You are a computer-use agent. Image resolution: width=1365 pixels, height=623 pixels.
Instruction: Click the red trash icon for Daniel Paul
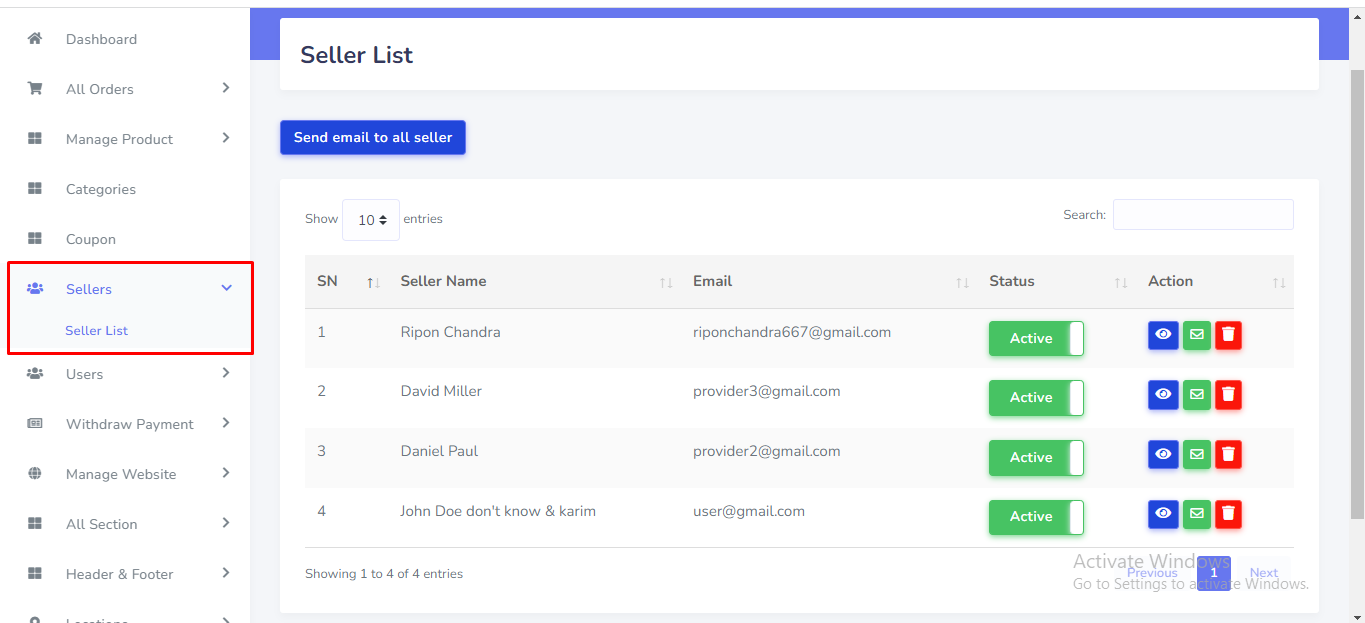tap(1228, 455)
